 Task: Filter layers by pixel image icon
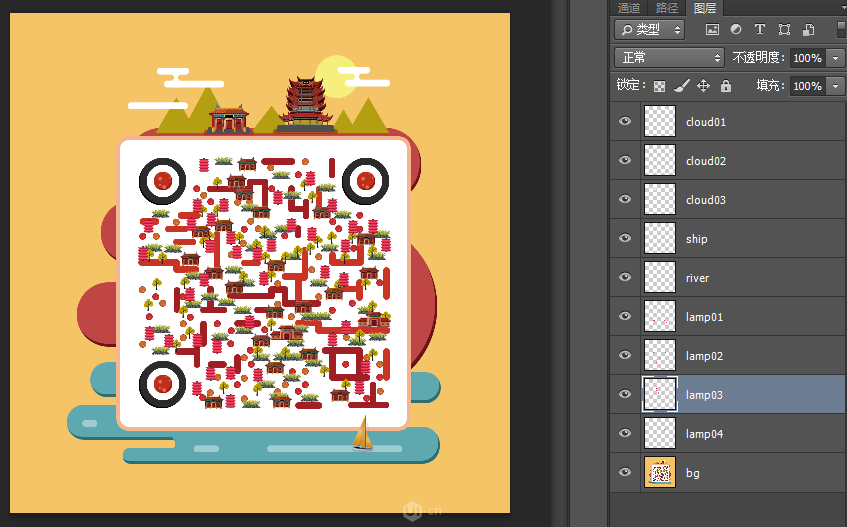point(712,30)
